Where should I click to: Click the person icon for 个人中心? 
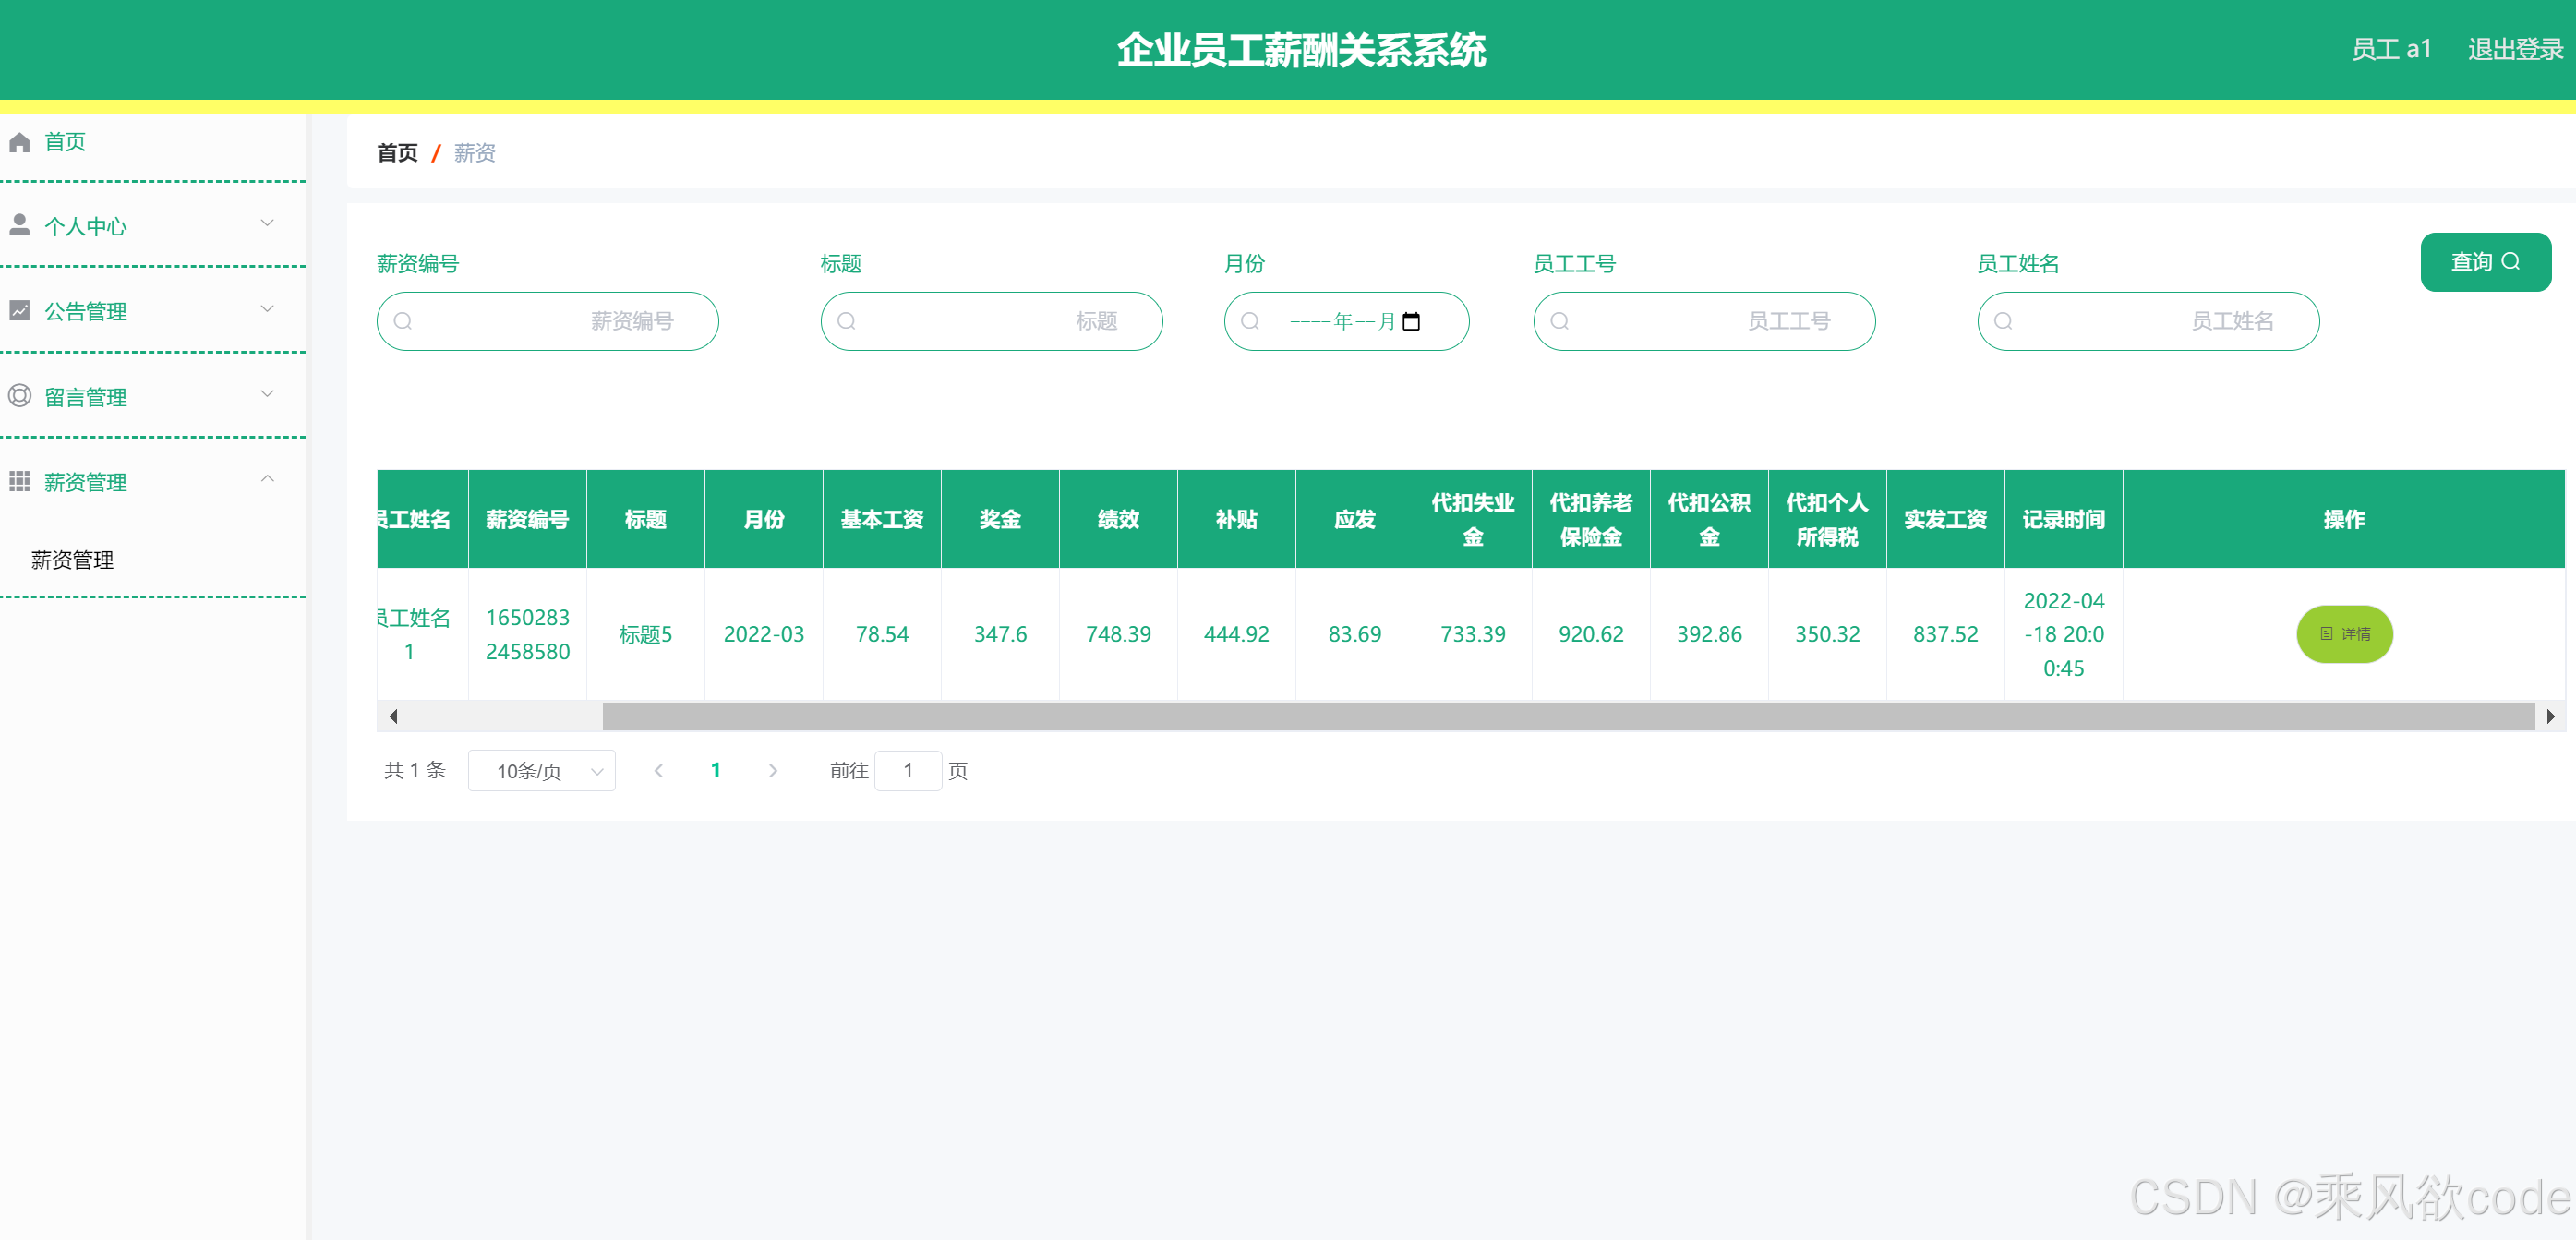(19, 225)
